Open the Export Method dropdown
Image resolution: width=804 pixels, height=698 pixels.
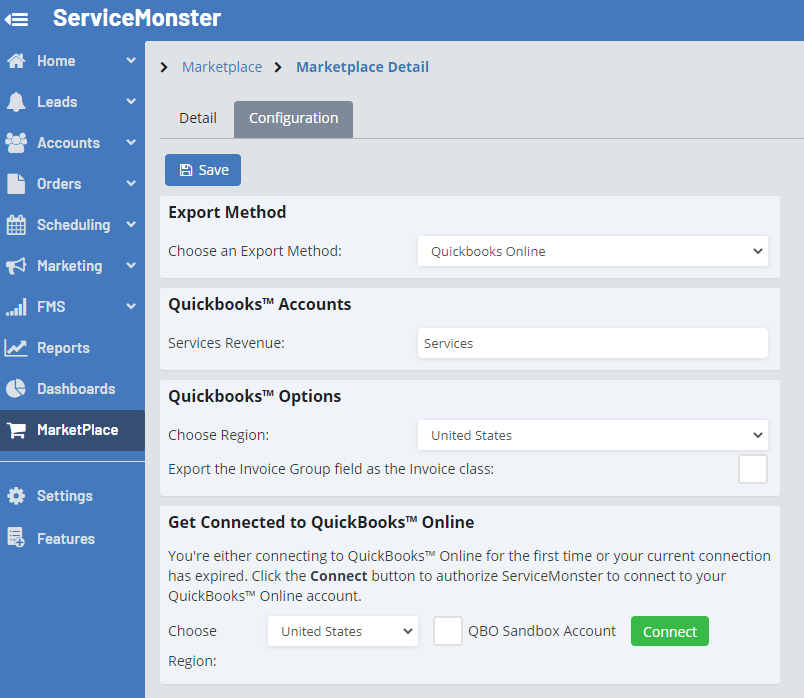pyautogui.click(x=592, y=251)
